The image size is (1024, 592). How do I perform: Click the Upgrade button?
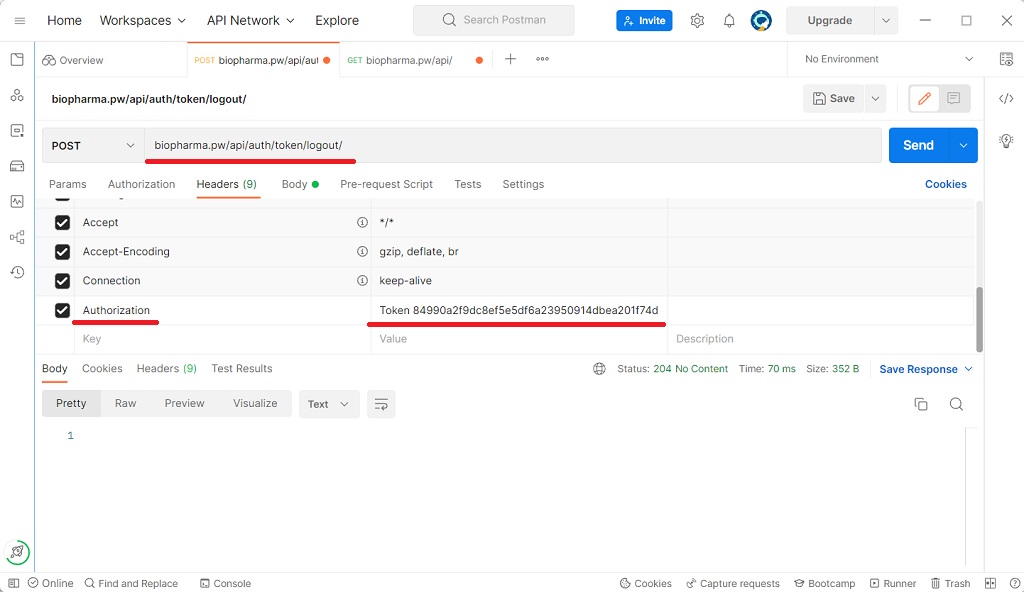pyautogui.click(x=829, y=21)
